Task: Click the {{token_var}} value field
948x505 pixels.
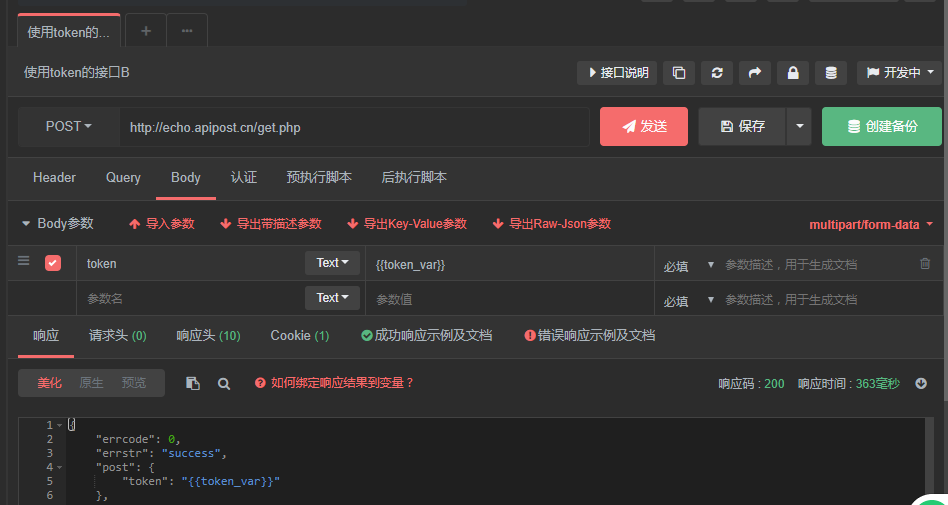Action: pyautogui.click(x=510, y=264)
